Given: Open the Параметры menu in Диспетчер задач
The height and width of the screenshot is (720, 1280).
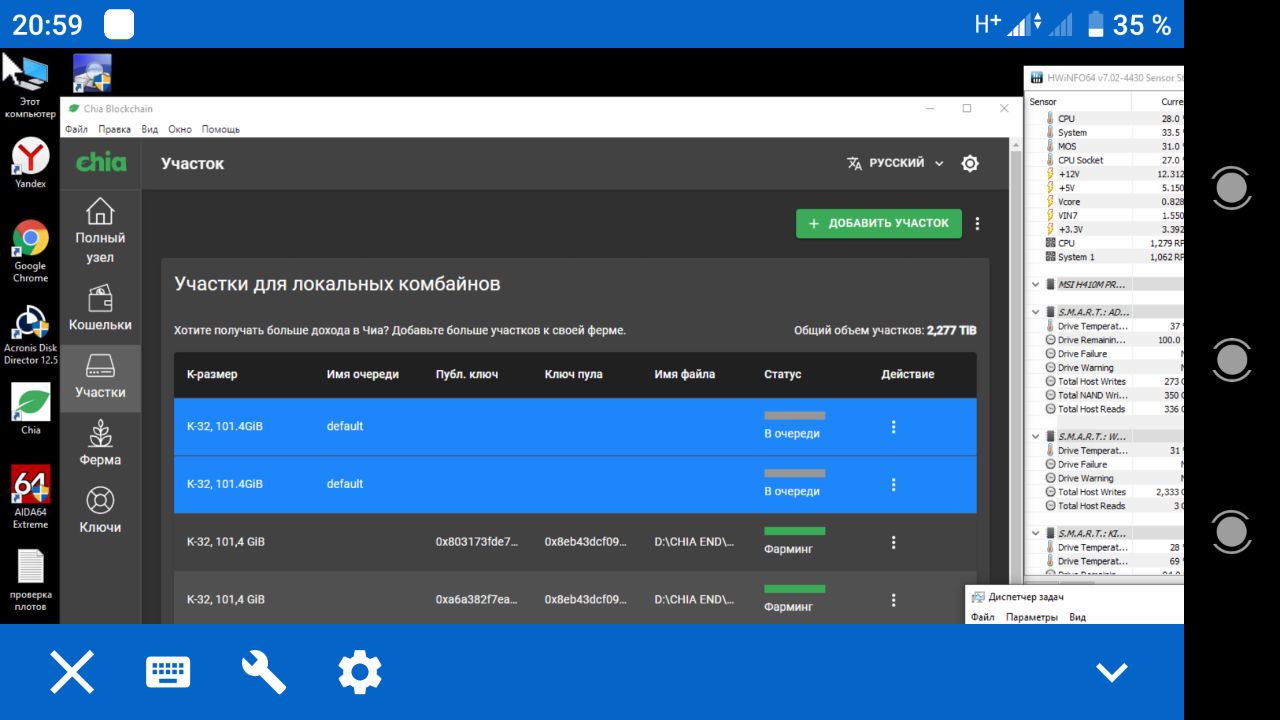Looking at the screenshot, I should click(1031, 617).
